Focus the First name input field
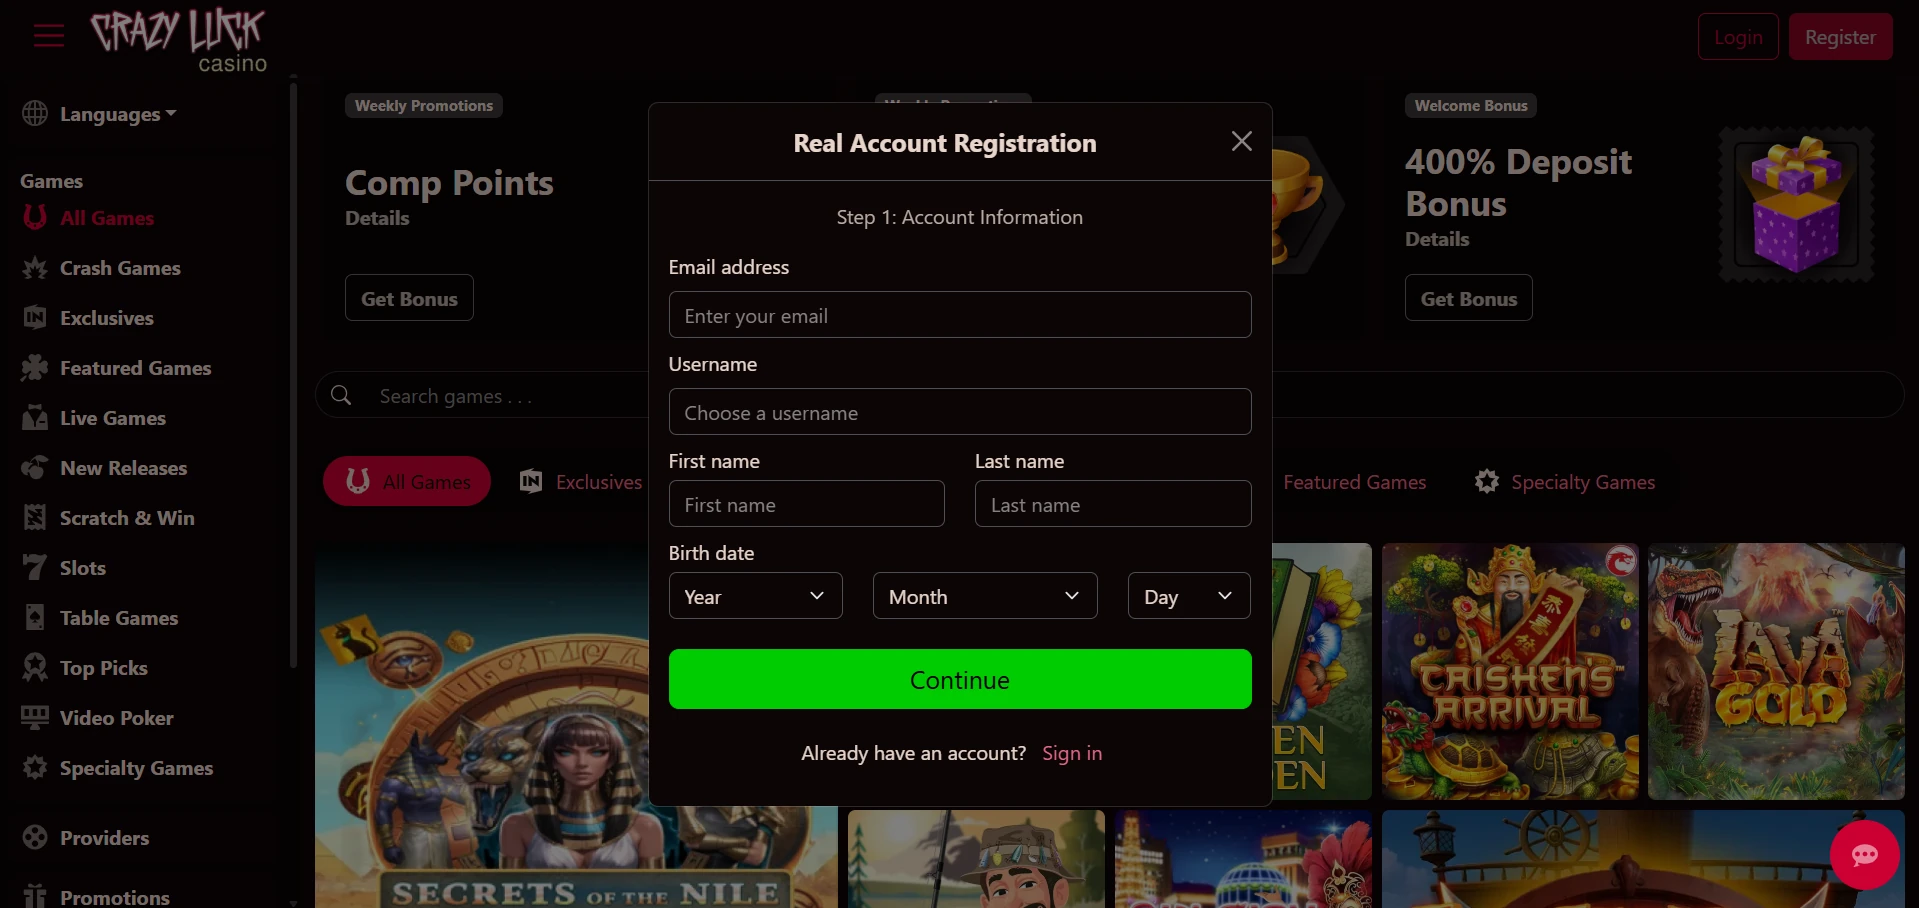This screenshot has width=1919, height=908. click(x=806, y=504)
